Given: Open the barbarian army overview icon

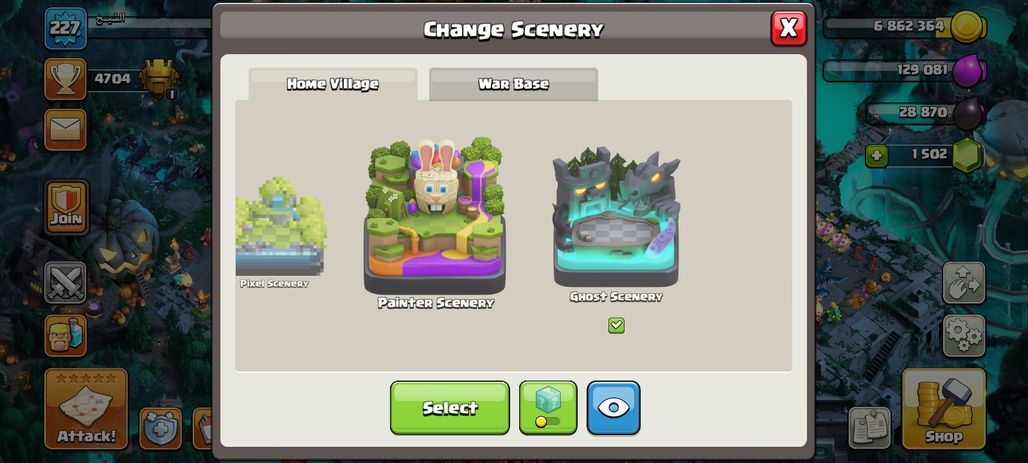Looking at the screenshot, I should (x=66, y=335).
